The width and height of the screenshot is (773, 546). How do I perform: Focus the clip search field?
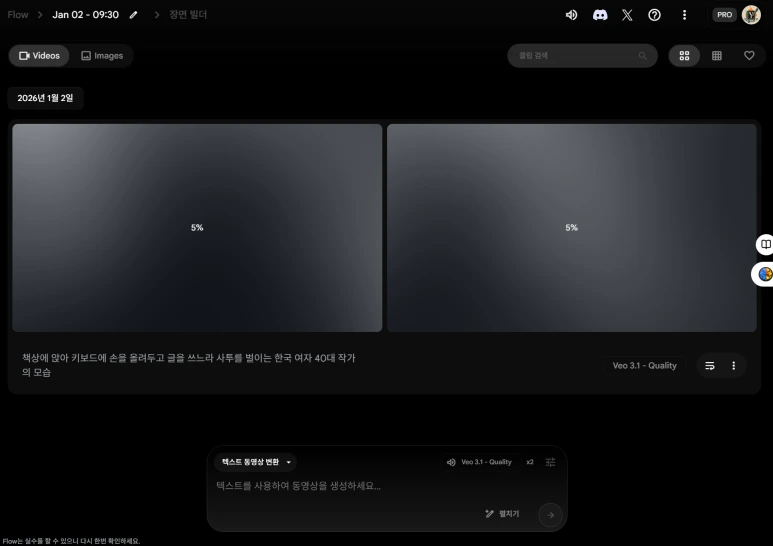pyautogui.click(x=582, y=56)
